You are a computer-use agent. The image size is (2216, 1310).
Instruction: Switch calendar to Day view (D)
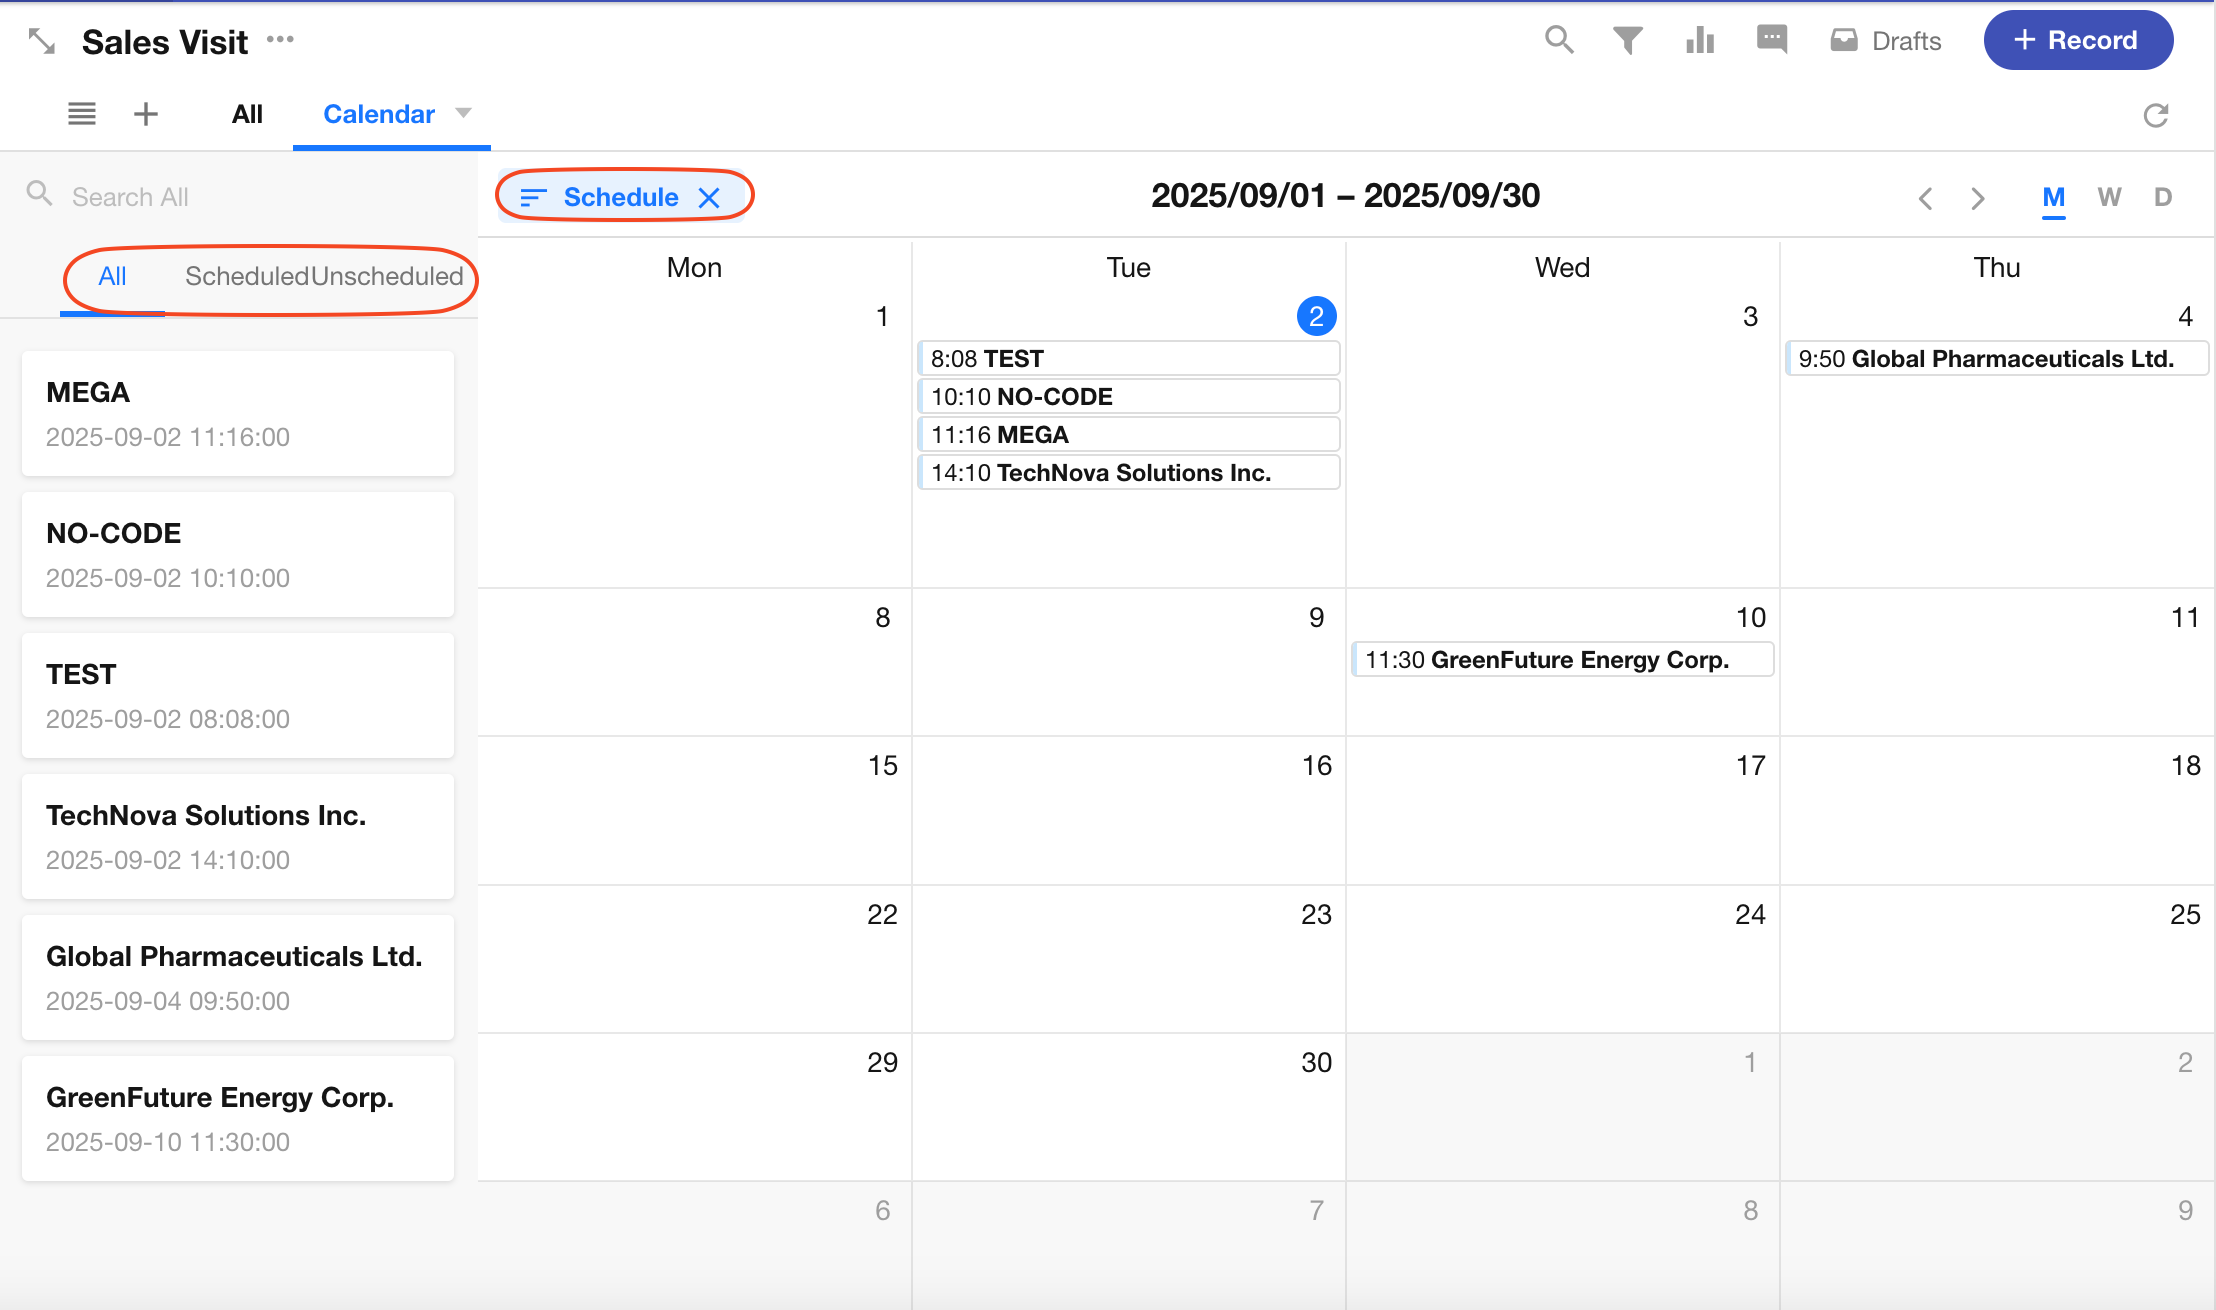2163,197
